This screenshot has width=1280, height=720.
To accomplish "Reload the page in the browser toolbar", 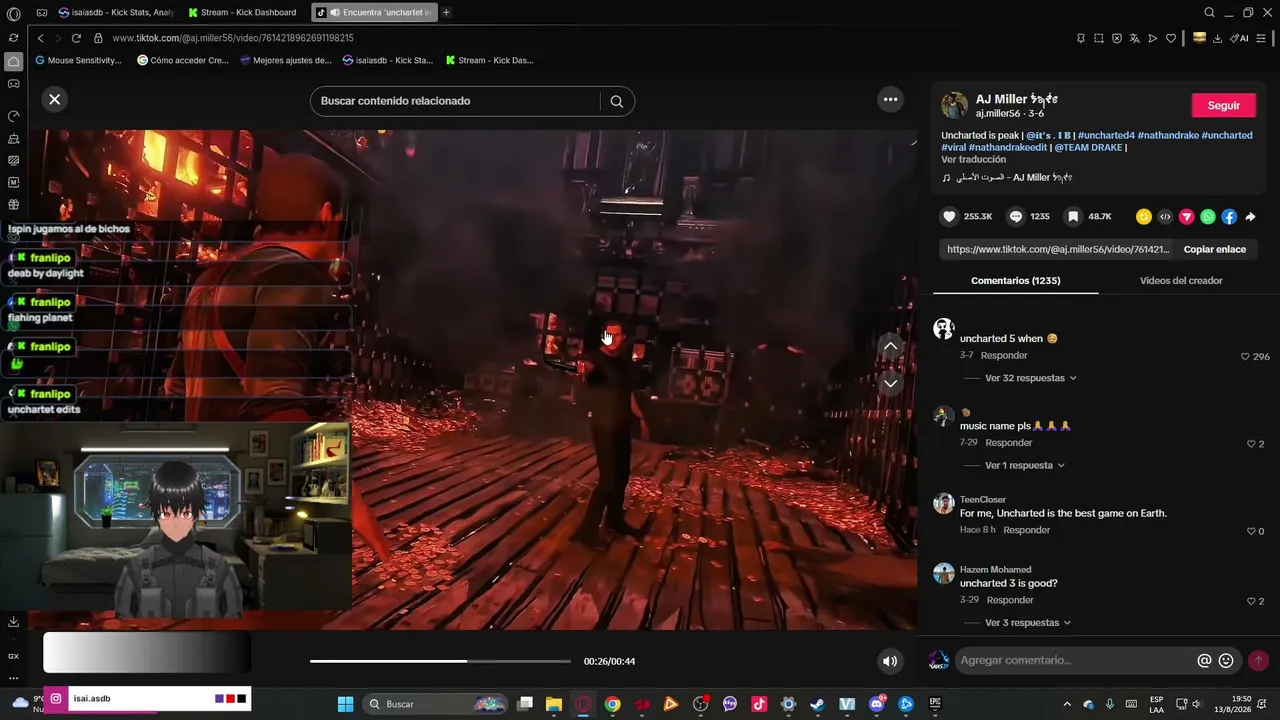I will (76, 38).
